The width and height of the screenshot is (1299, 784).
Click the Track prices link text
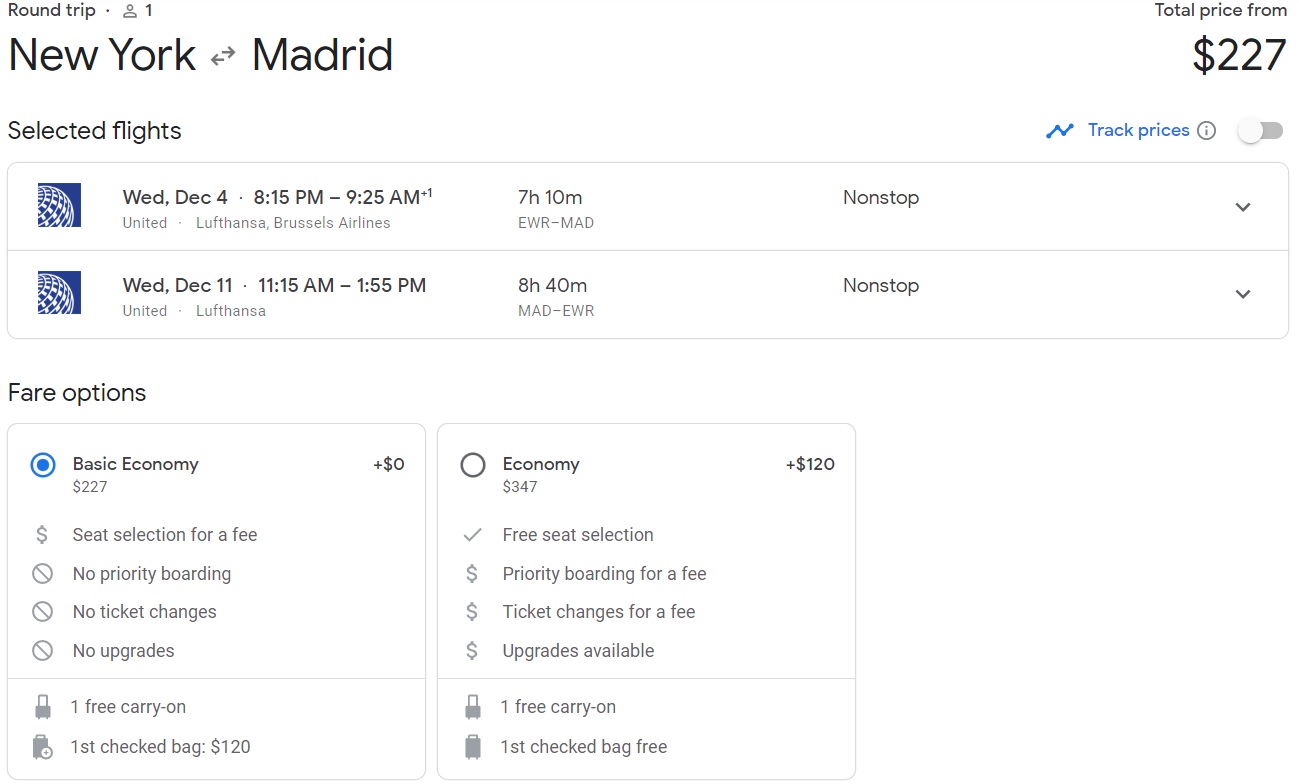(1138, 130)
